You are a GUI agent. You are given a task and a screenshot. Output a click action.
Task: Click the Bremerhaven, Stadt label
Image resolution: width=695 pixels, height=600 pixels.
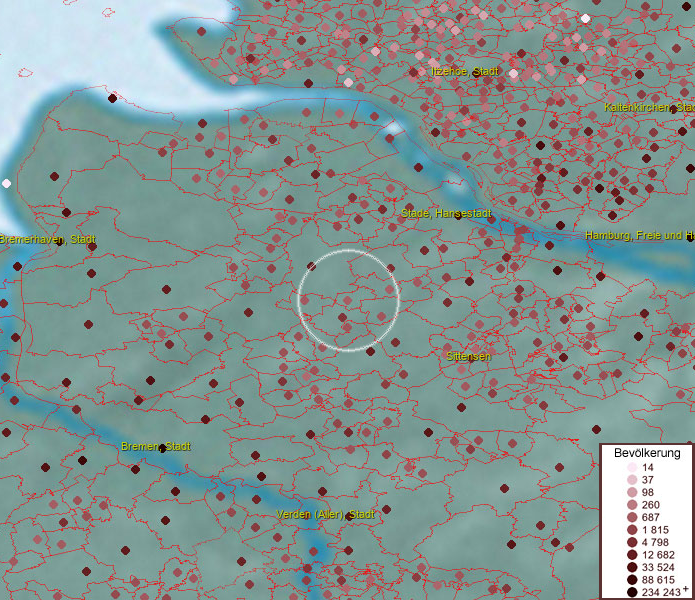tap(47, 240)
